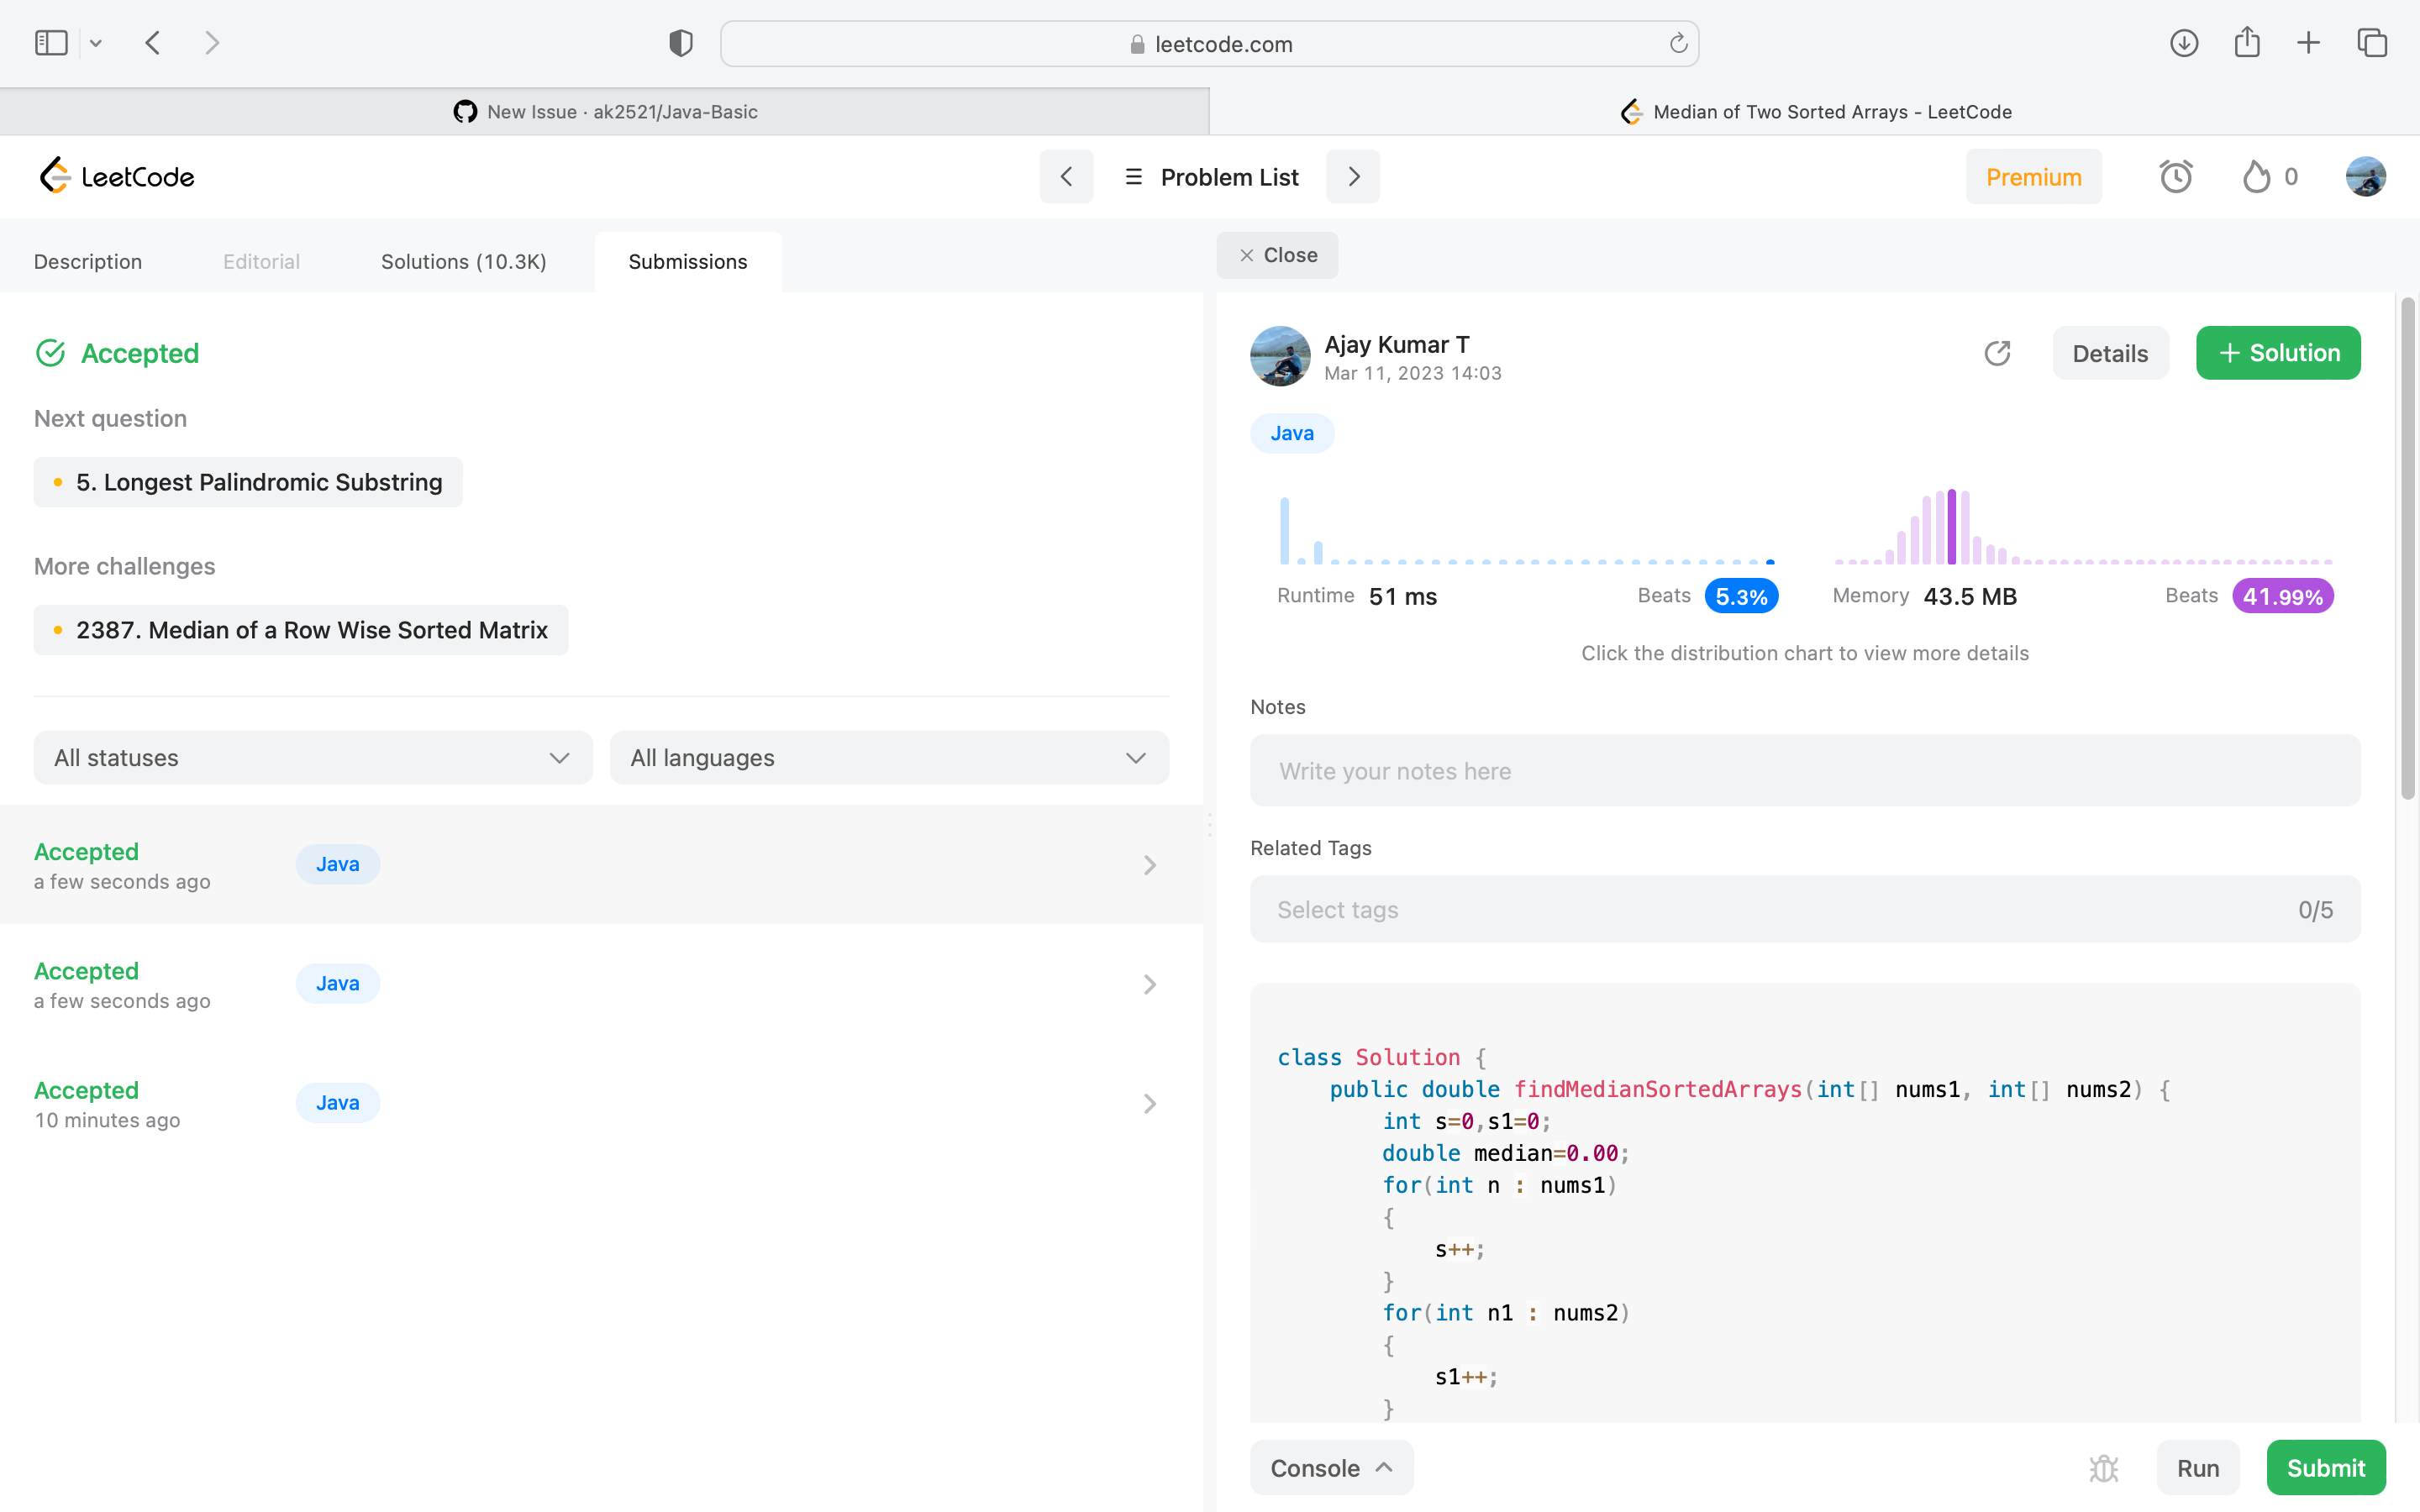
Task: Click the streak flame icon
Action: (2256, 177)
